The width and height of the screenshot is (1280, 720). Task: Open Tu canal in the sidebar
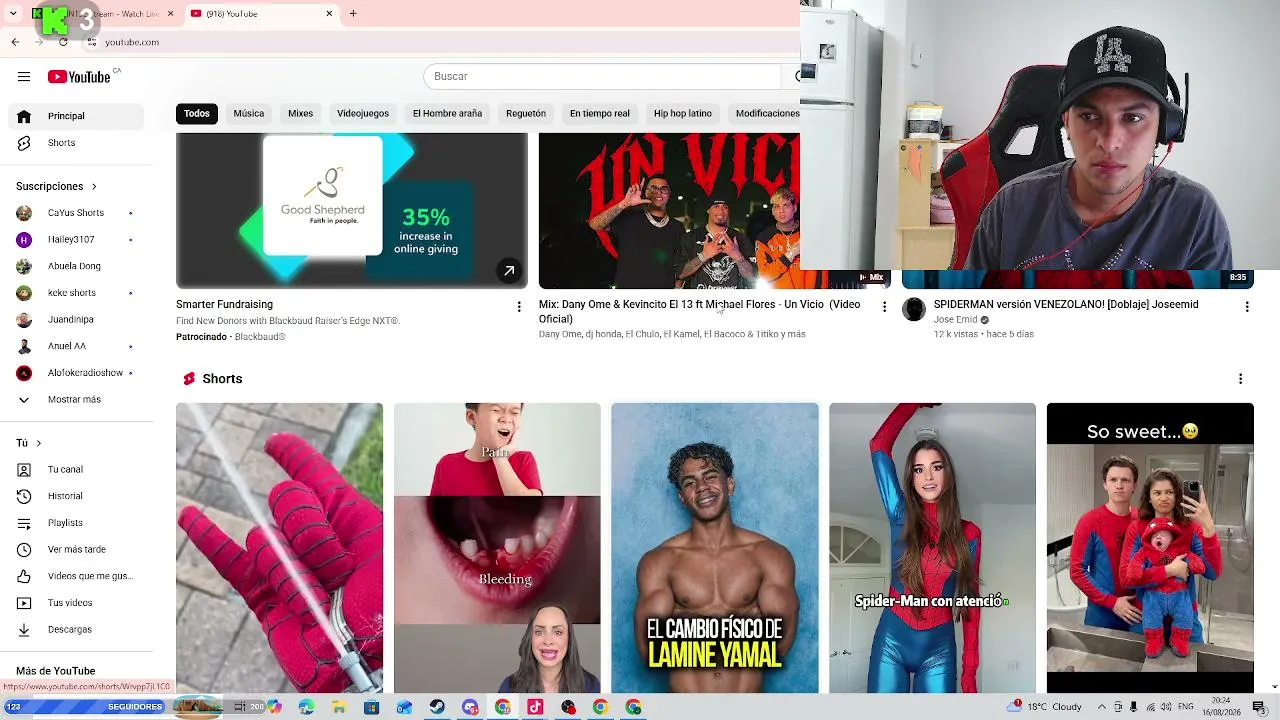click(x=76, y=469)
